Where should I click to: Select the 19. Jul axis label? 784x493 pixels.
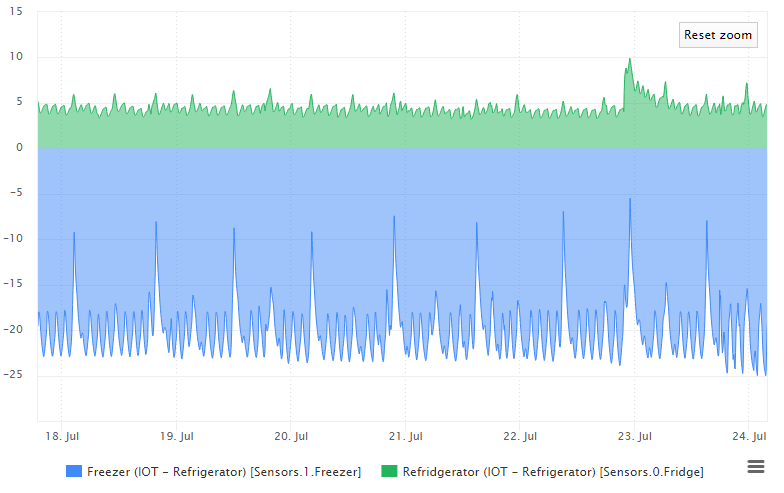tap(176, 436)
